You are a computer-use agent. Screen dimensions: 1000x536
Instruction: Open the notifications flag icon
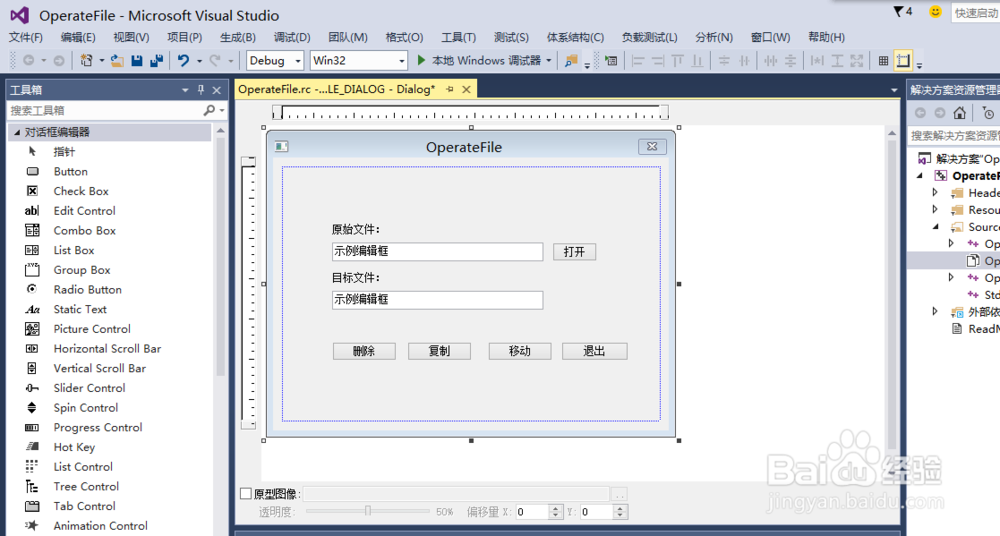pyautogui.click(x=899, y=11)
